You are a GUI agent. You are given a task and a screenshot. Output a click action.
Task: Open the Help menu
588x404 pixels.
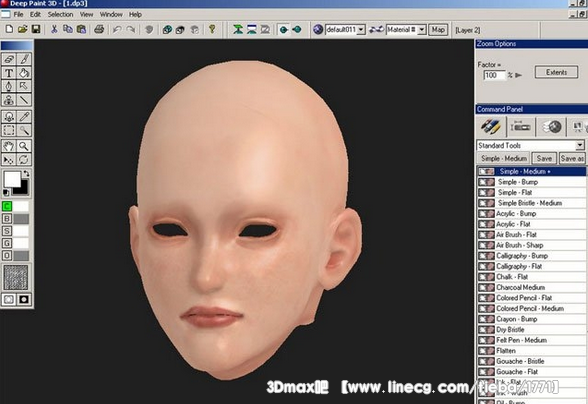click(x=135, y=14)
